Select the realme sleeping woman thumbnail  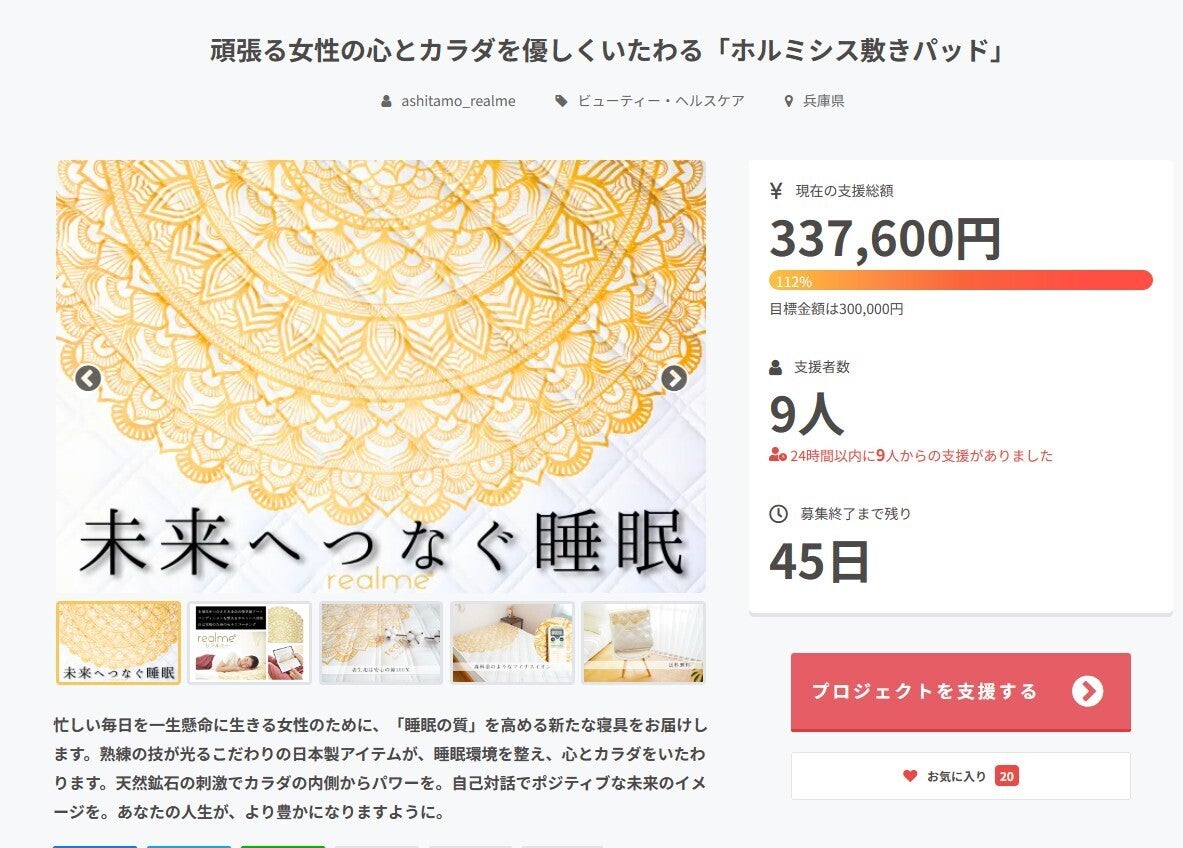250,643
